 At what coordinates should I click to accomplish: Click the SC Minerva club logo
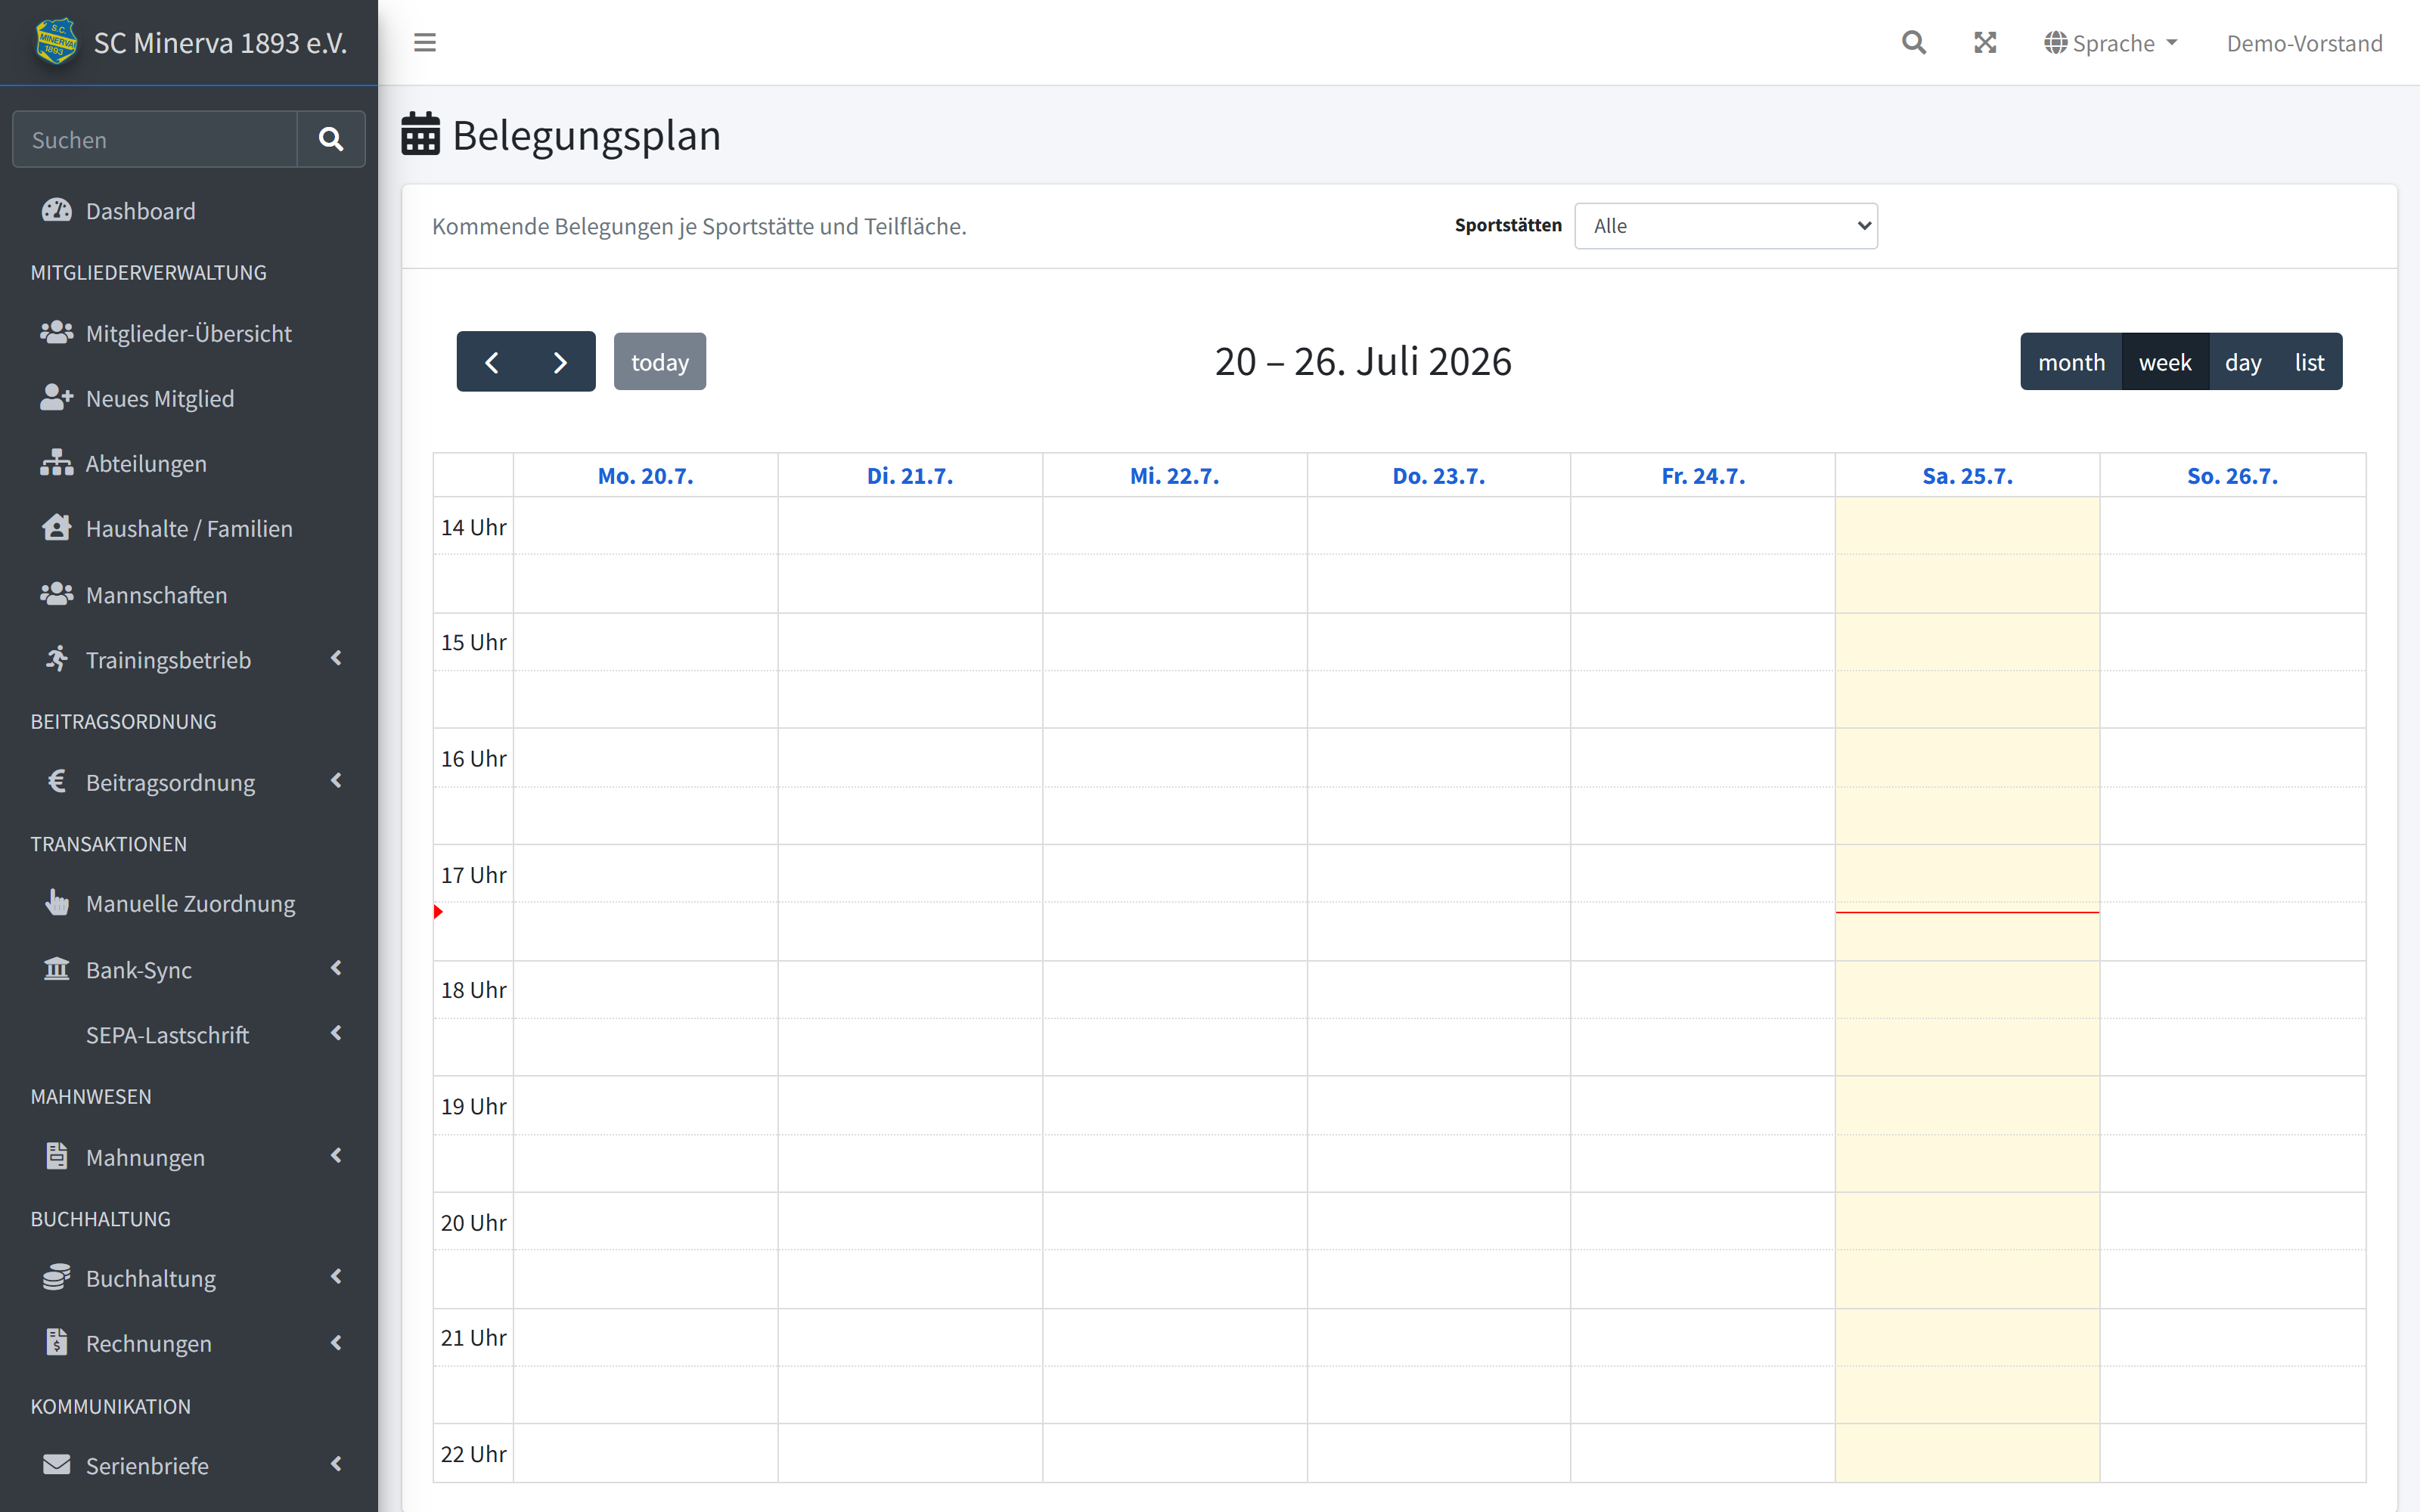(56, 42)
